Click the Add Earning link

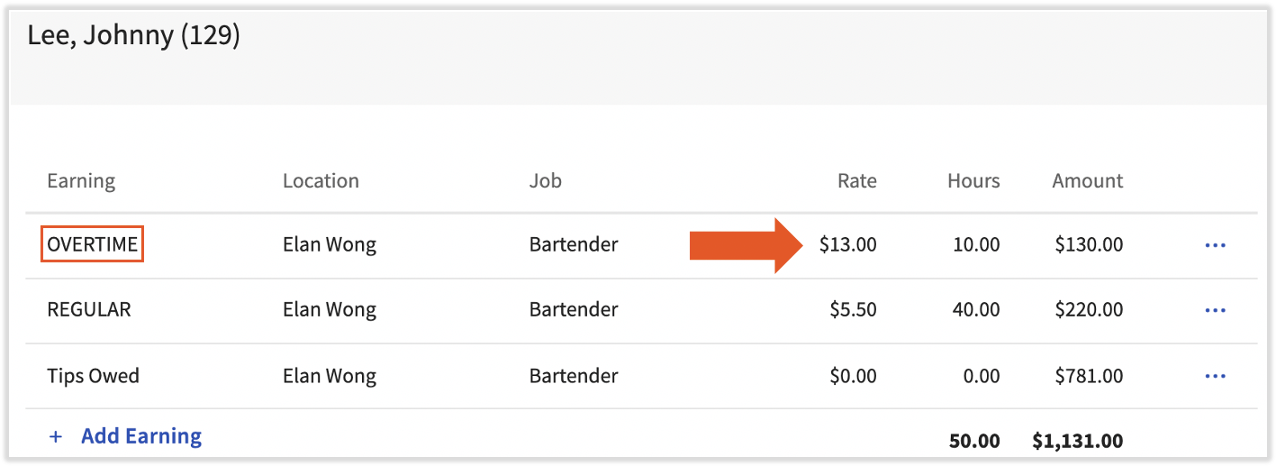[141, 437]
